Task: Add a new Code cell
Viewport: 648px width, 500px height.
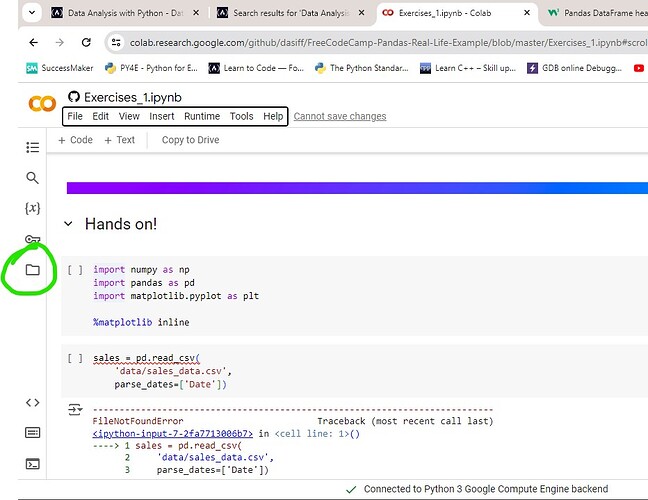Action: 75,140
